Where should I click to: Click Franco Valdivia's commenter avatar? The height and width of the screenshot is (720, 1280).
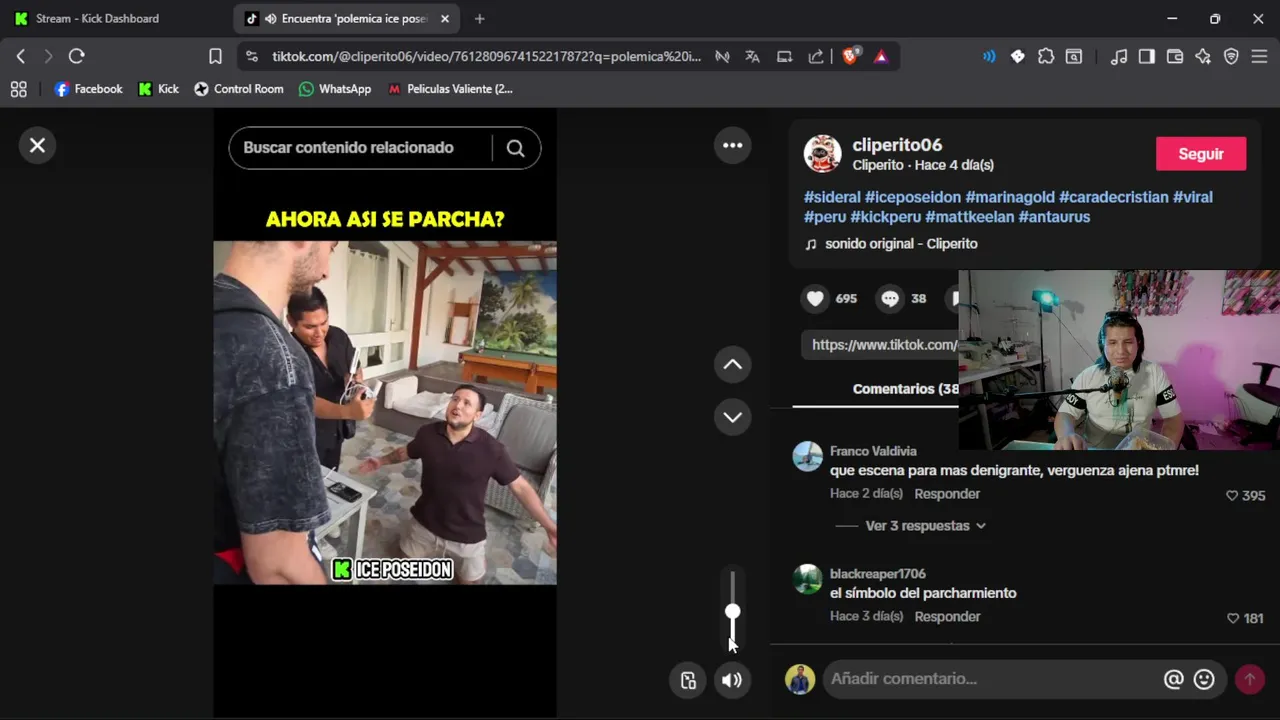pyautogui.click(x=807, y=456)
